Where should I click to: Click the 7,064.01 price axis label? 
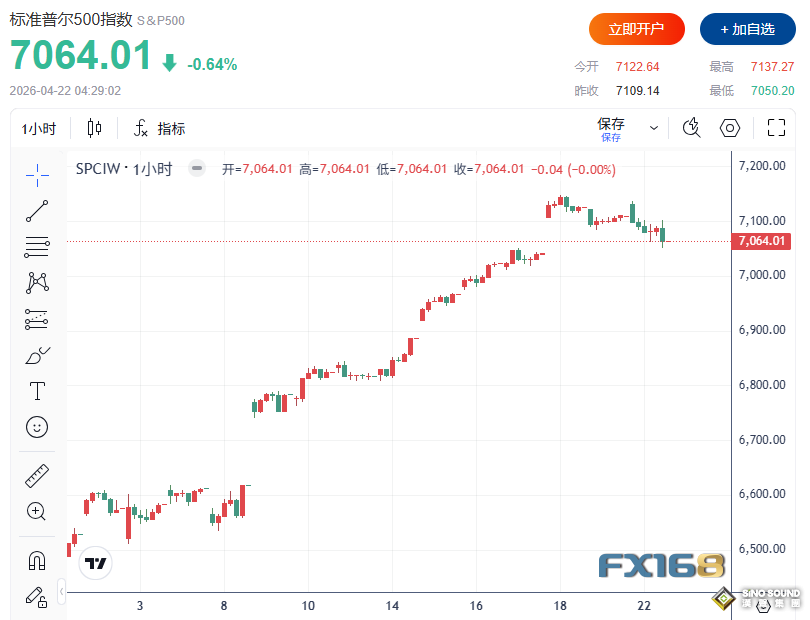coord(762,241)
